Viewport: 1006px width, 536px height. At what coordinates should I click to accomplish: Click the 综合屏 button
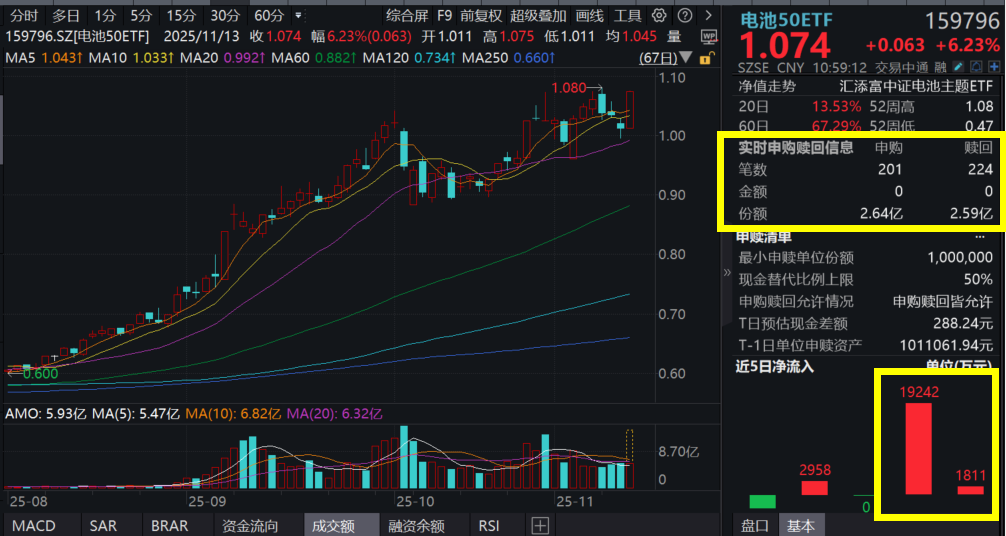tap(407, 16)
